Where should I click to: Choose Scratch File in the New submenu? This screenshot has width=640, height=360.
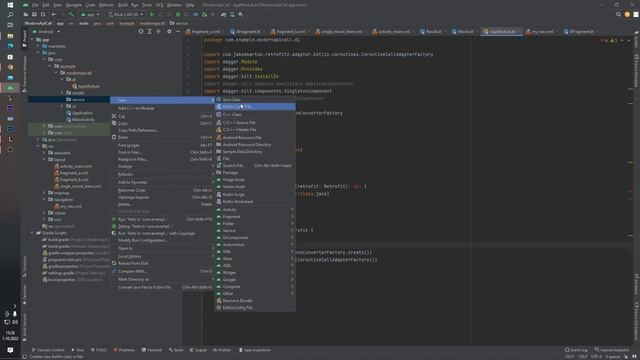coord(255,166)
